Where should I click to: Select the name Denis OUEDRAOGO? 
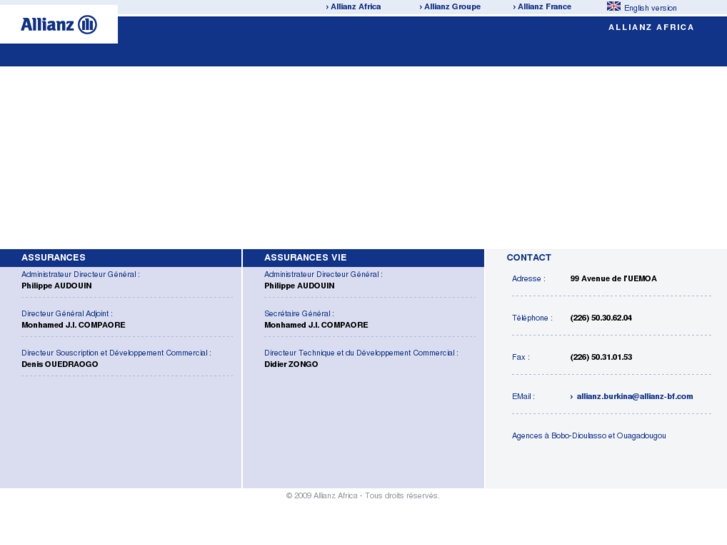tap(60, 364)
